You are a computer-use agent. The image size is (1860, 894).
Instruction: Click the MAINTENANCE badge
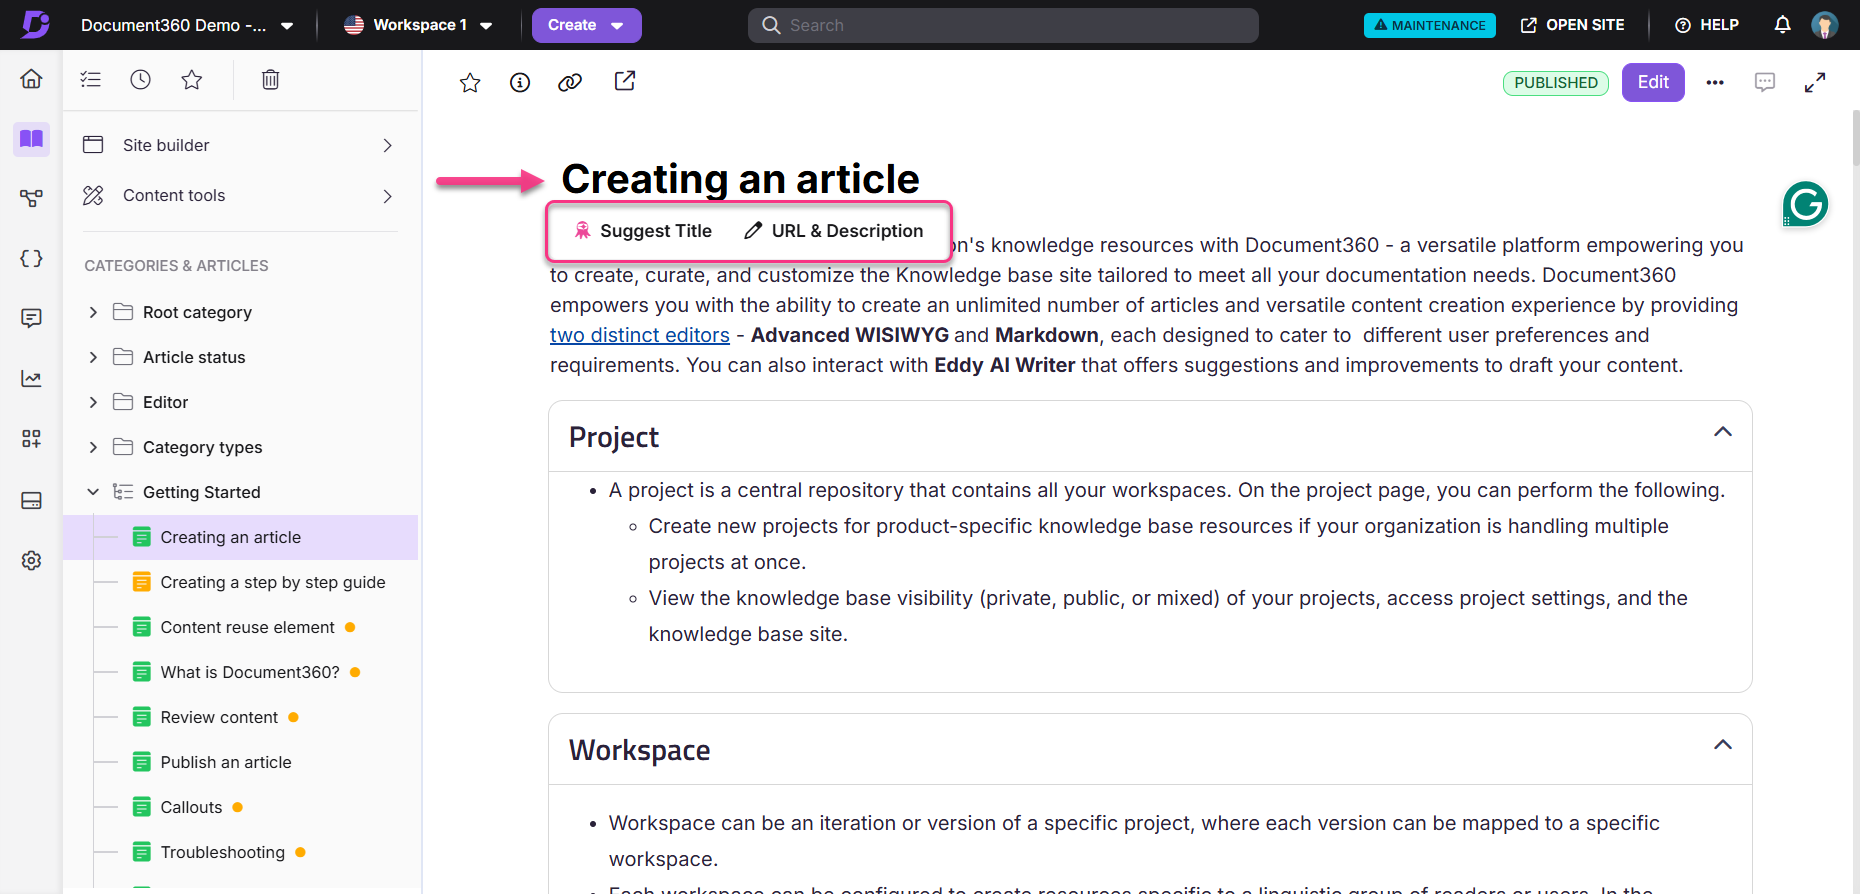click(x=1429, y=25)
